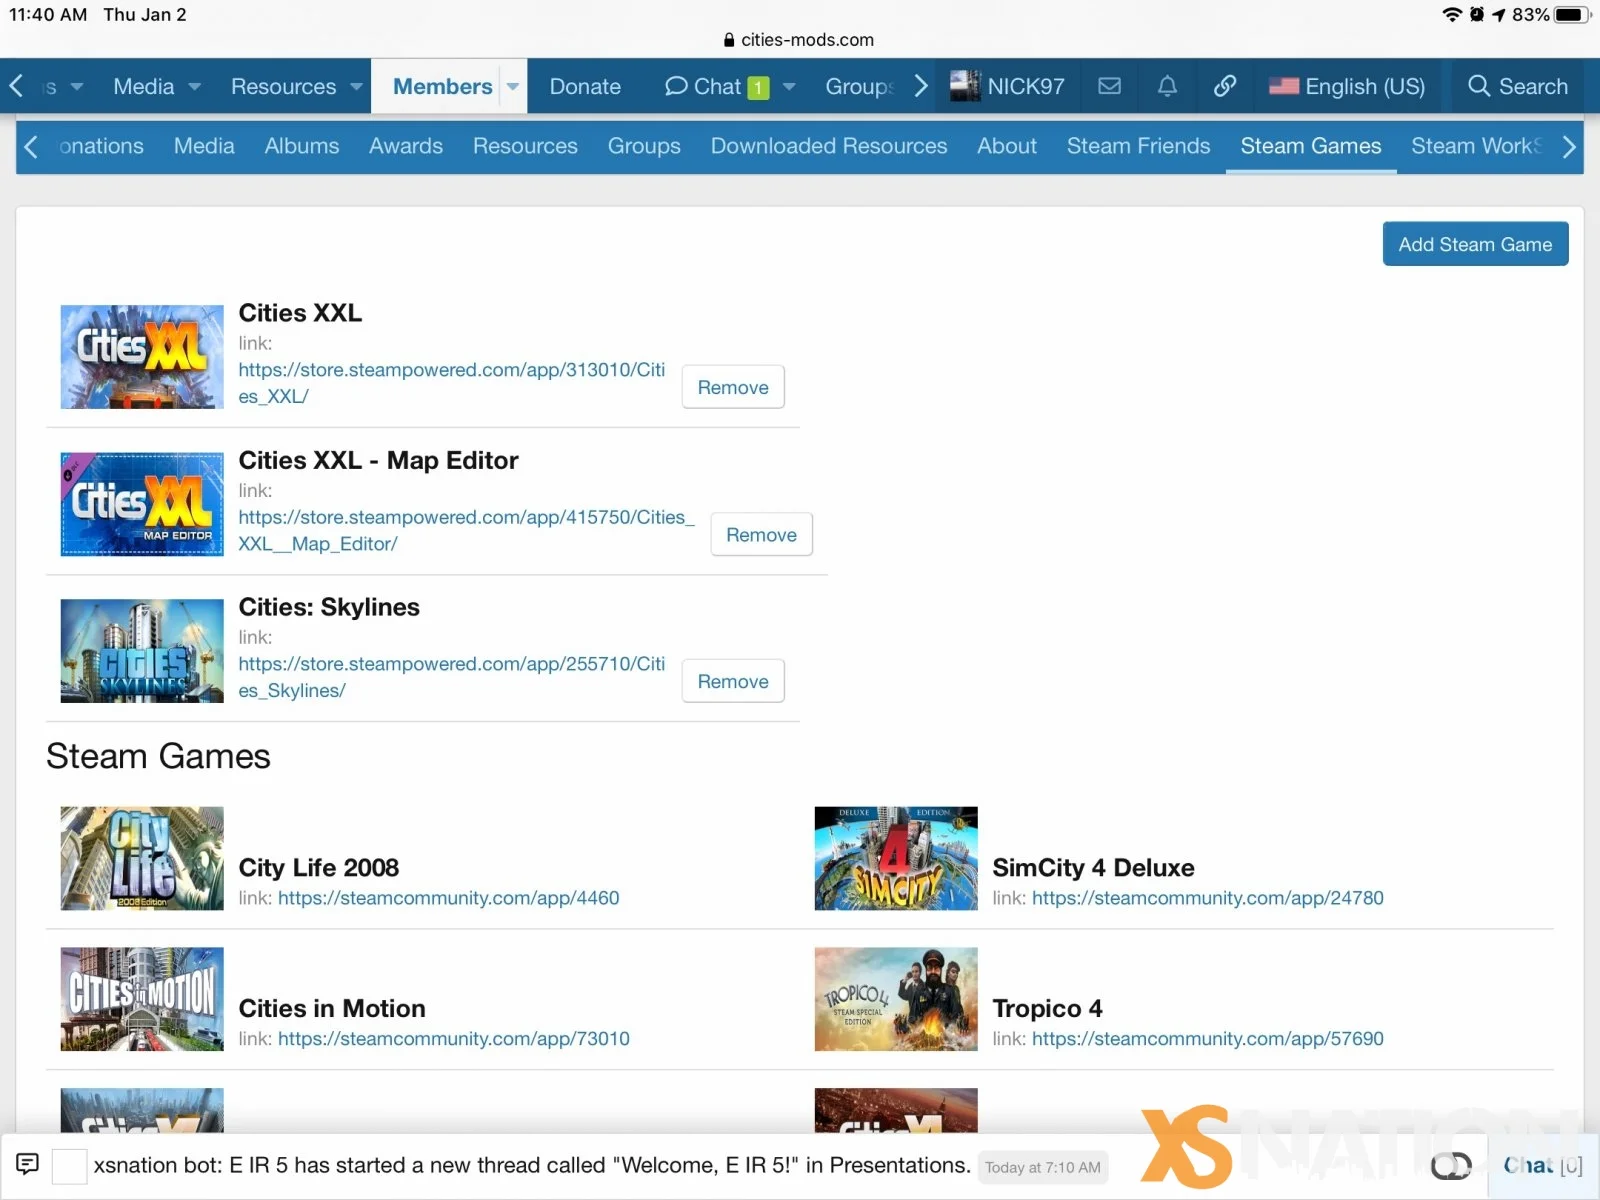Screen dimensions: 1600x1200
Task: Open the Cities in Motion steamcommunity link
Action: pyautogui.click(x=454, y=1039)
